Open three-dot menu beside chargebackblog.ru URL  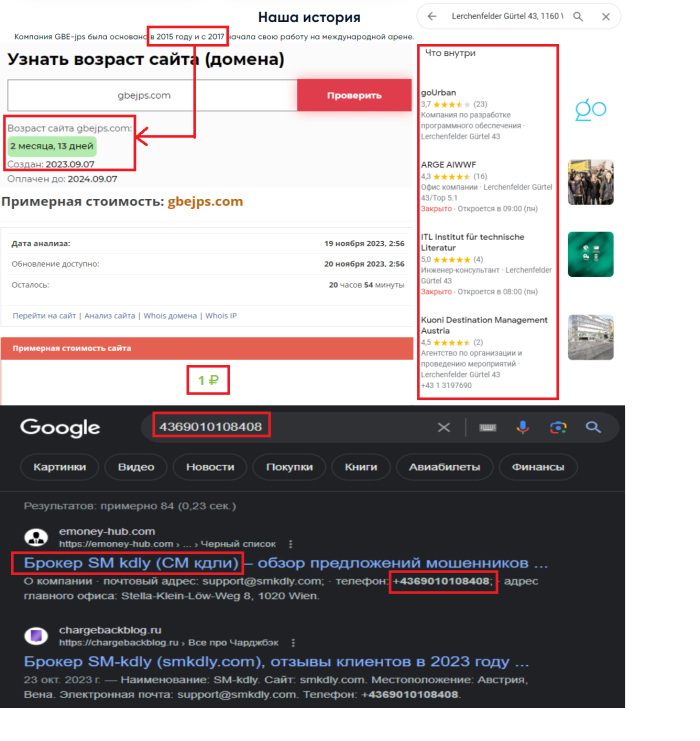[293, 643]
